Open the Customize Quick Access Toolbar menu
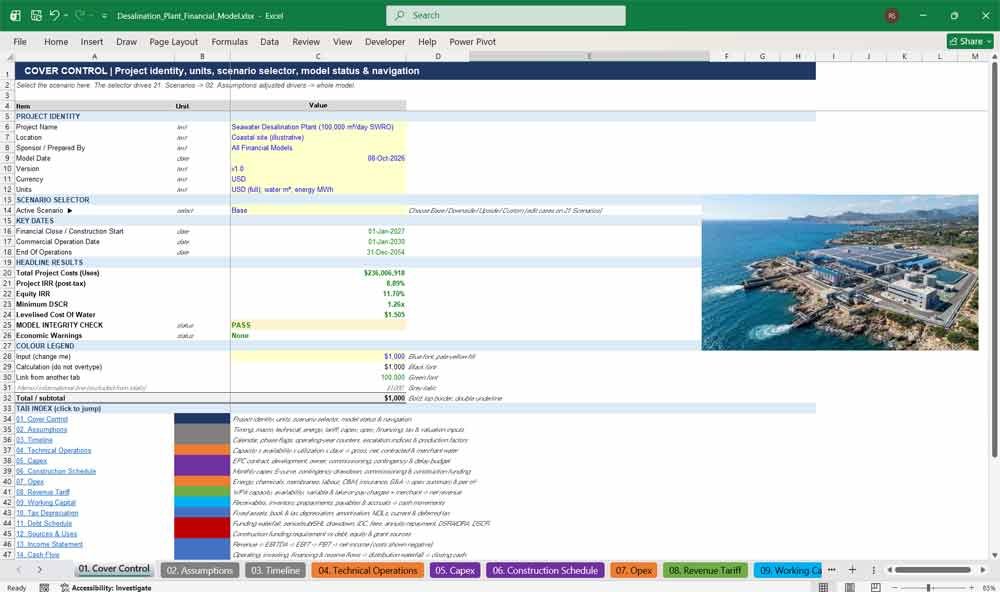Screen dimensions: 1000x592 104,16
